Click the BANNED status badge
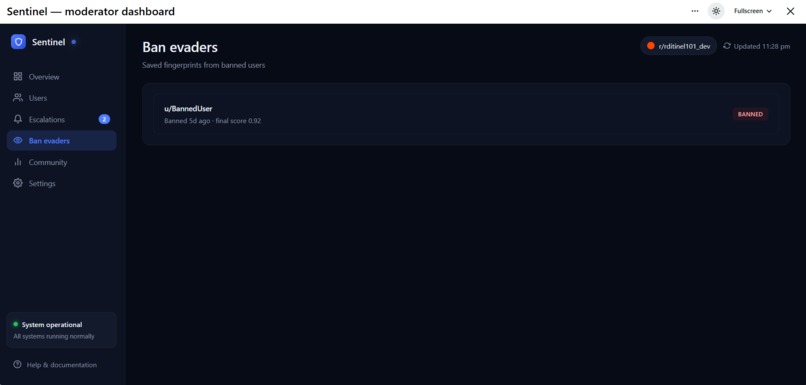The image size is (806, 385). click(x=750, y=114)
